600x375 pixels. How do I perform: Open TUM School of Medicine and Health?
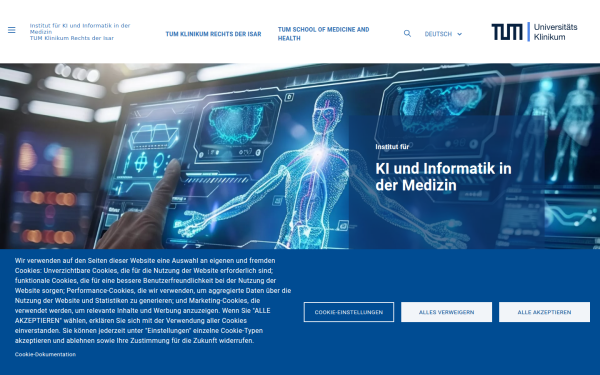click(x=323, y=34)
